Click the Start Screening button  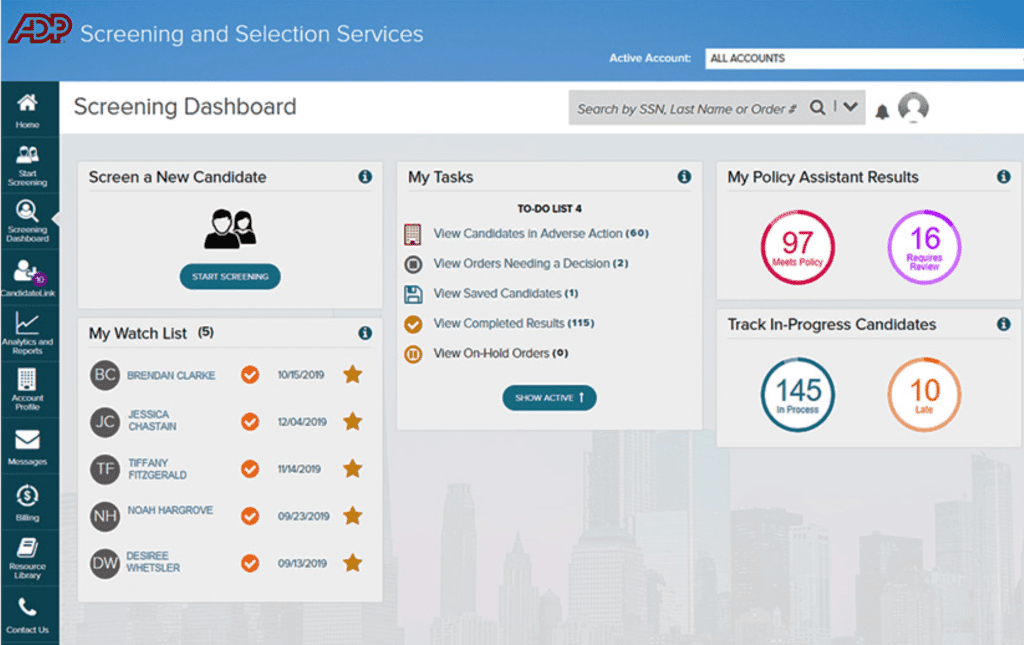coord(230,276)
